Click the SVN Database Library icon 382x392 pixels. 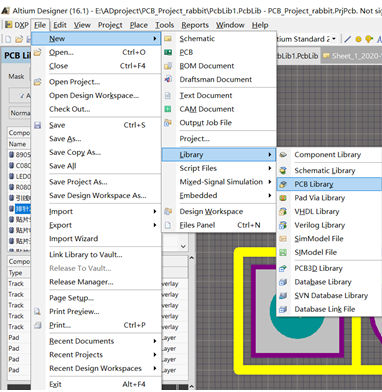point(283,296)
